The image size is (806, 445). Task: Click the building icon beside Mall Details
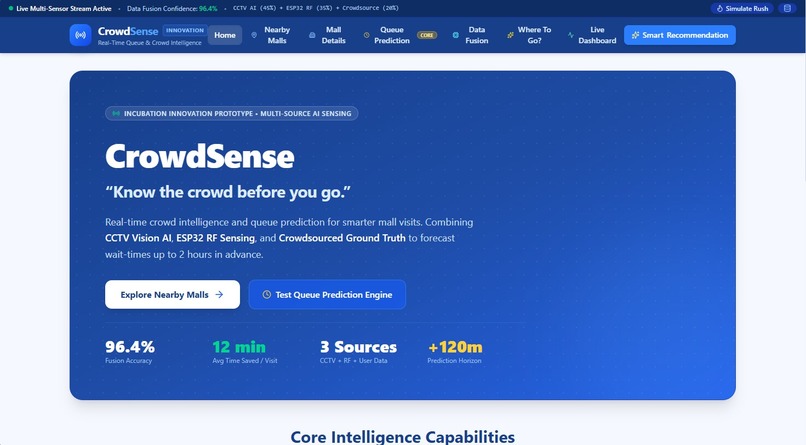click(x=312, y=35)
